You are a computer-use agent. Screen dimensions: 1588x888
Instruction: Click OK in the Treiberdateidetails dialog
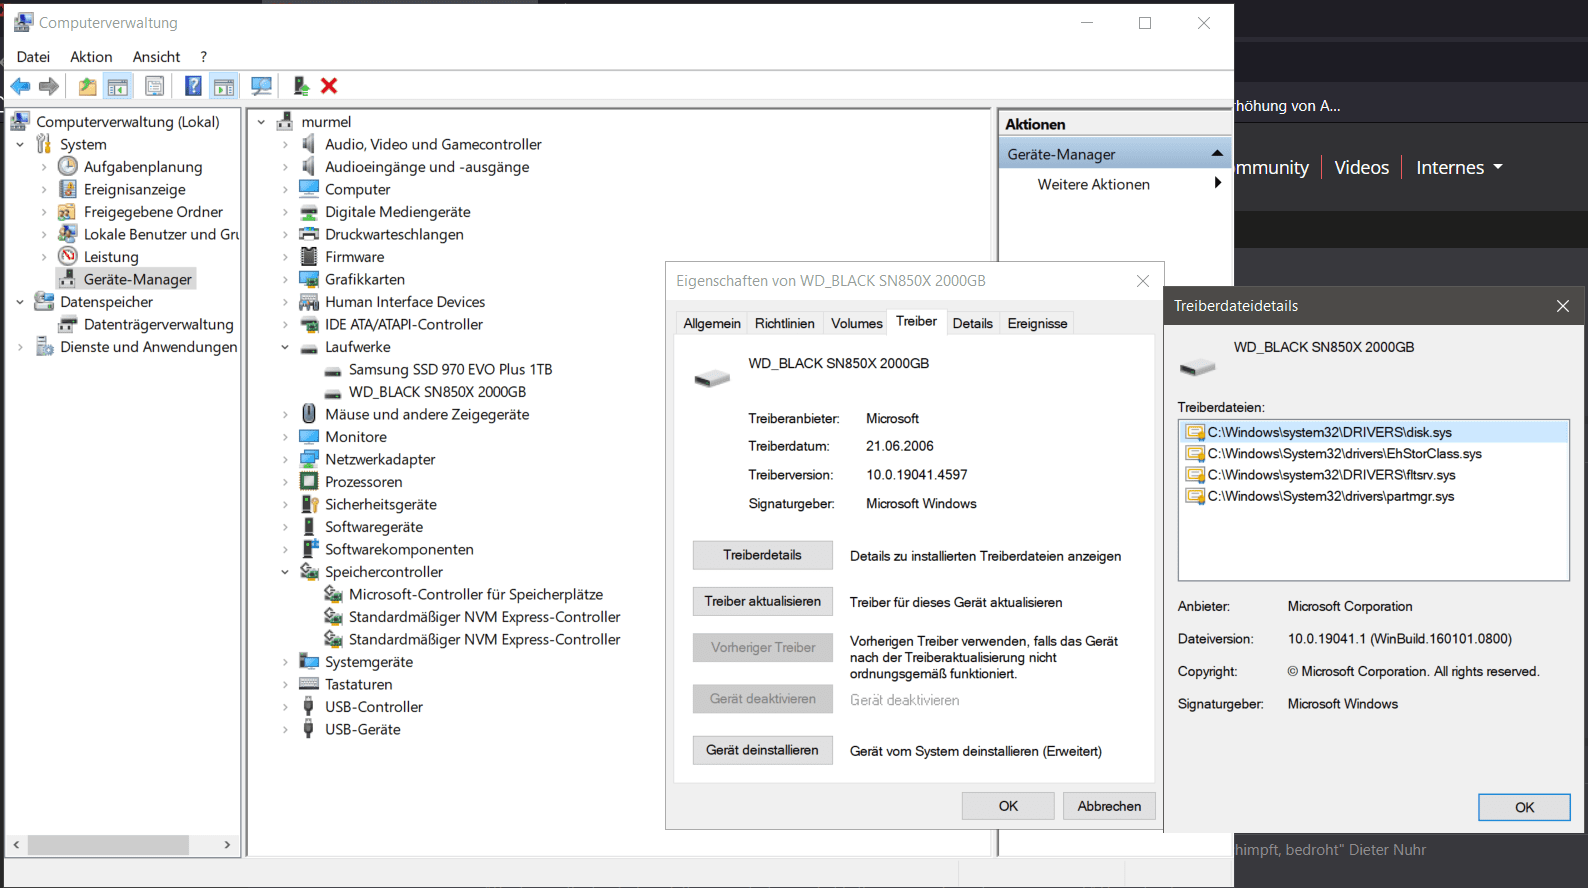tap(1524, 807)
